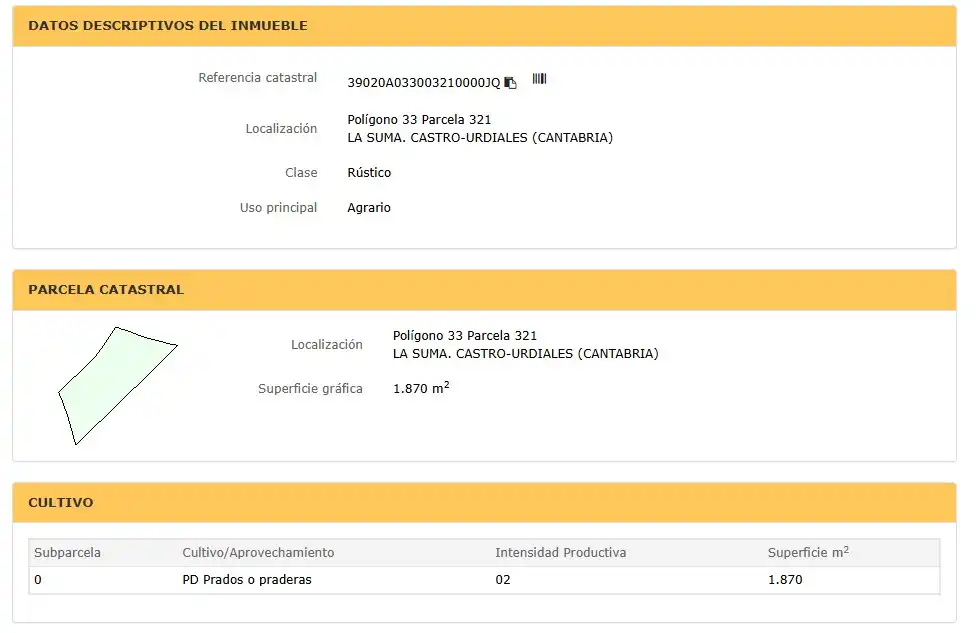Click the 'Superficie gráfica' label

[x=310, y=388]
